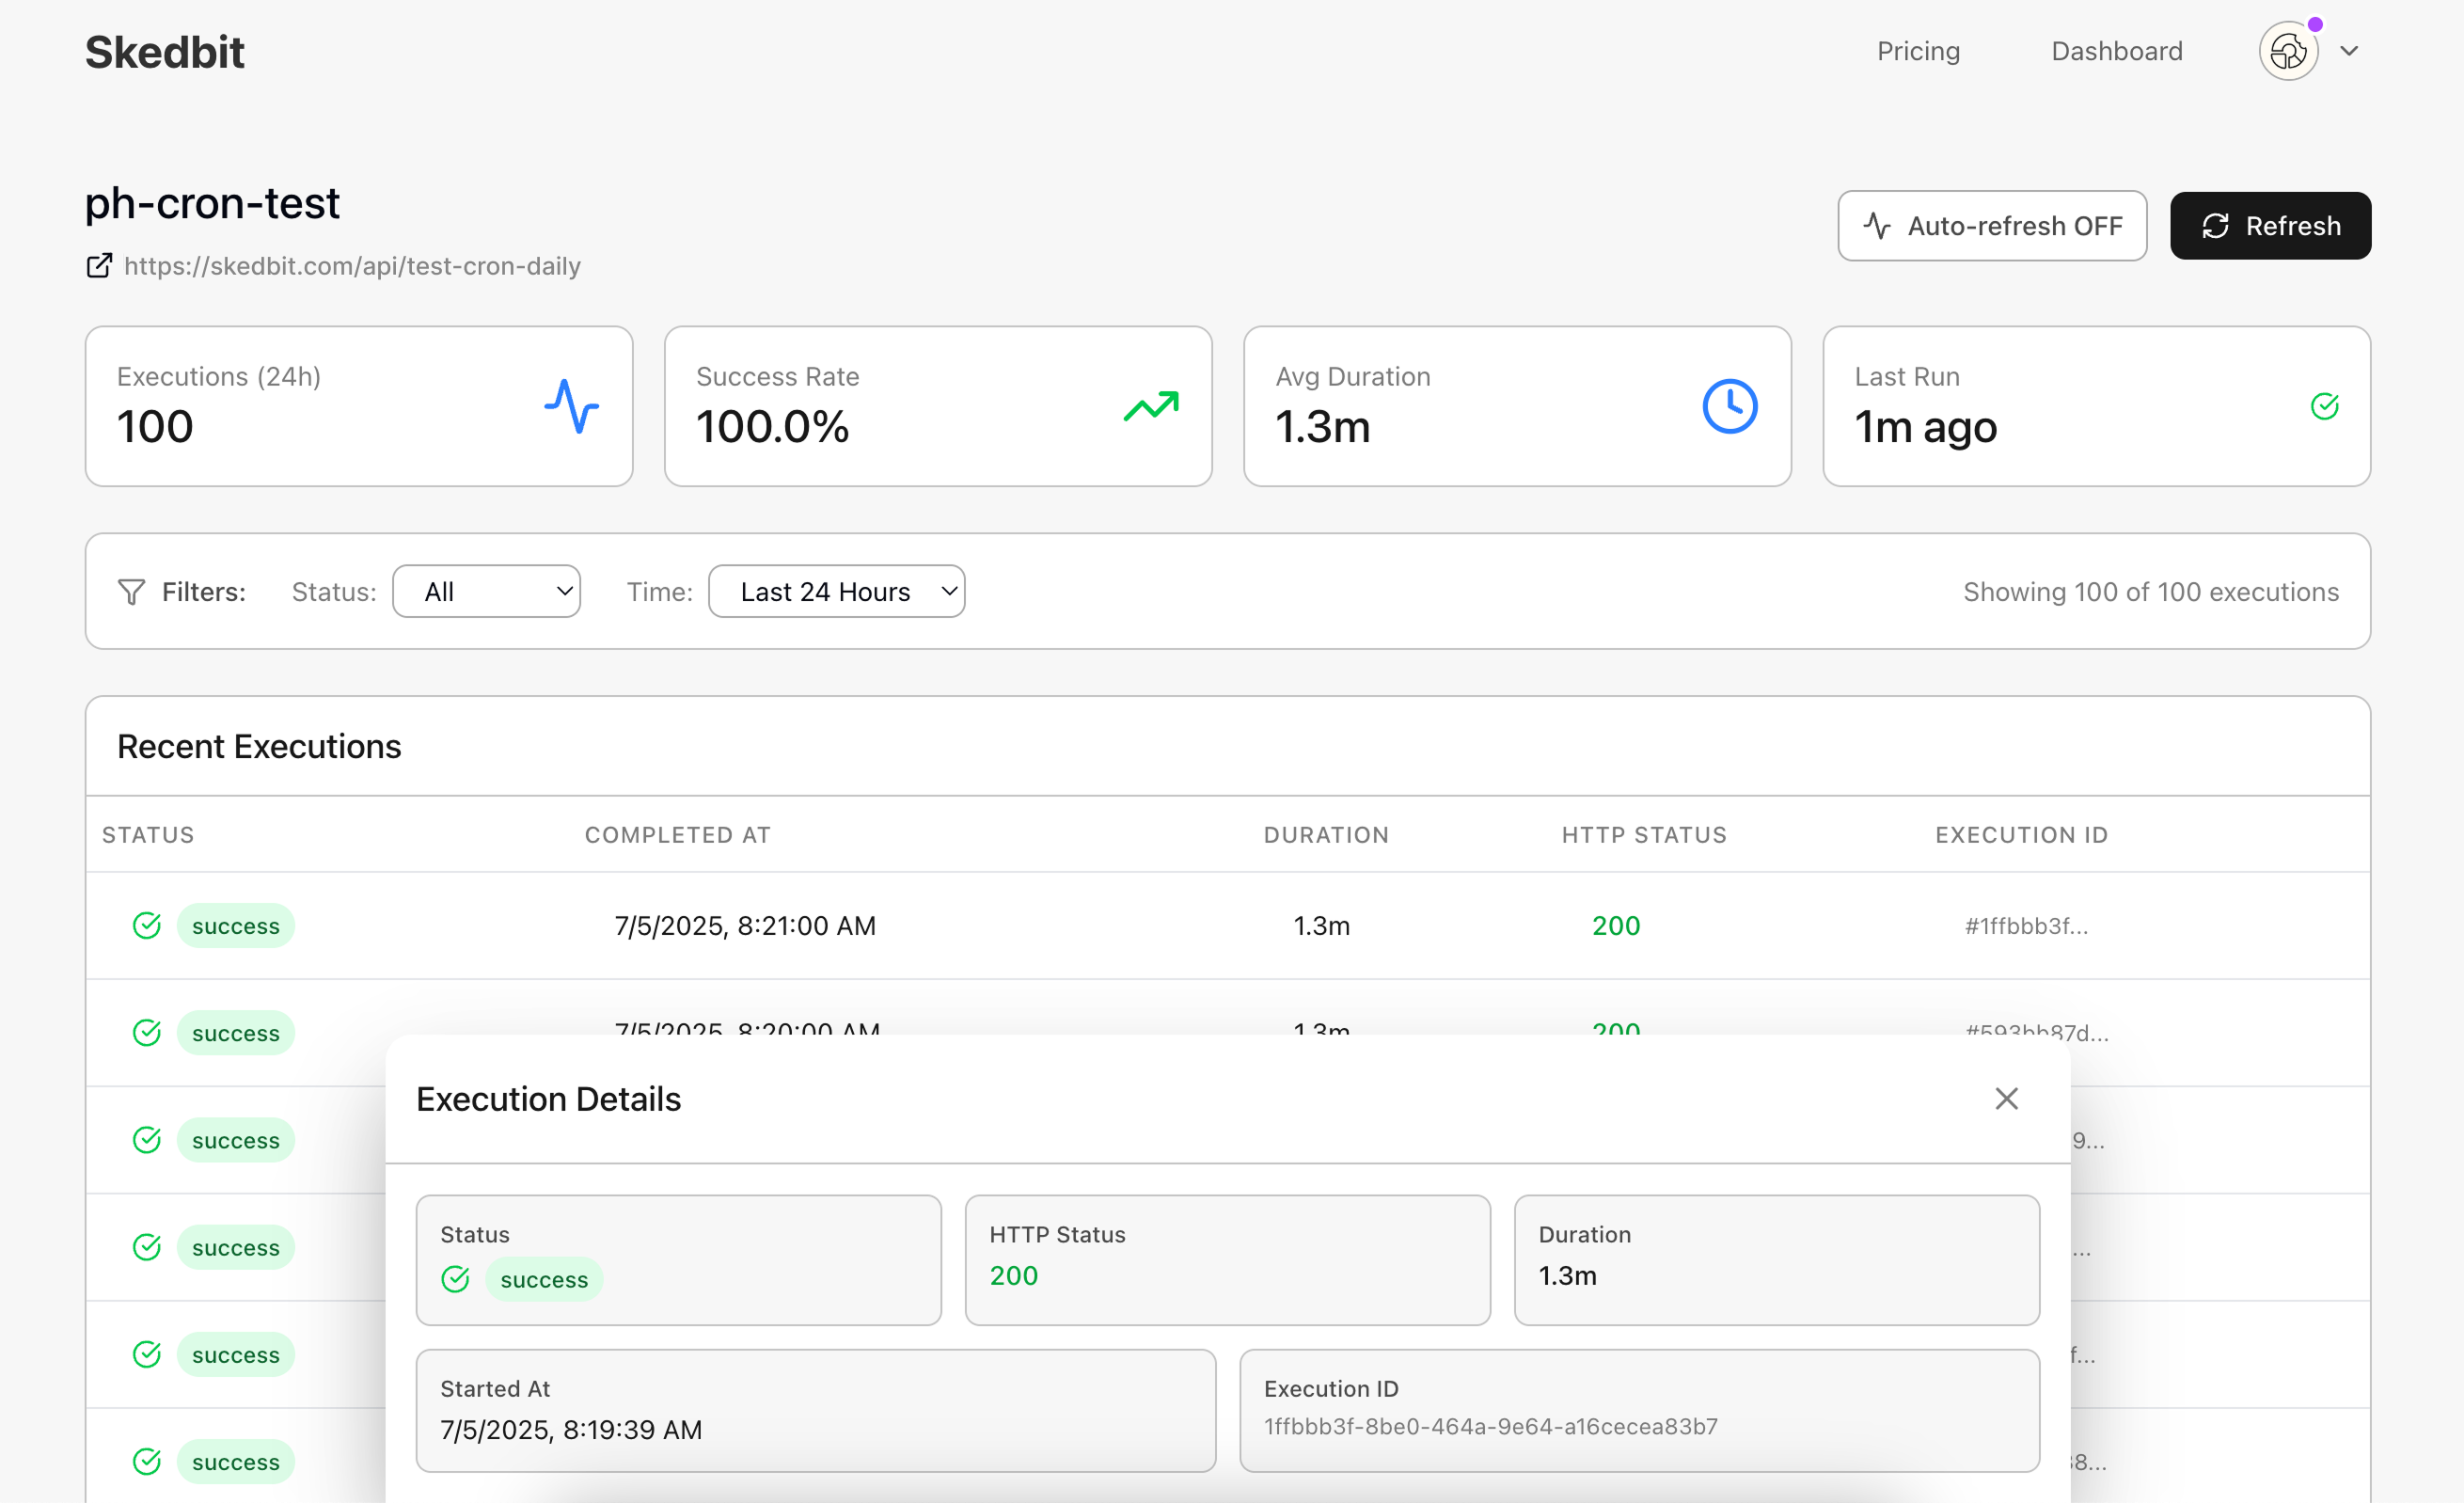Click the Duration 1.3m value in details
Viewport: 2464px width, 1503px height.
pos(1567,1276)
